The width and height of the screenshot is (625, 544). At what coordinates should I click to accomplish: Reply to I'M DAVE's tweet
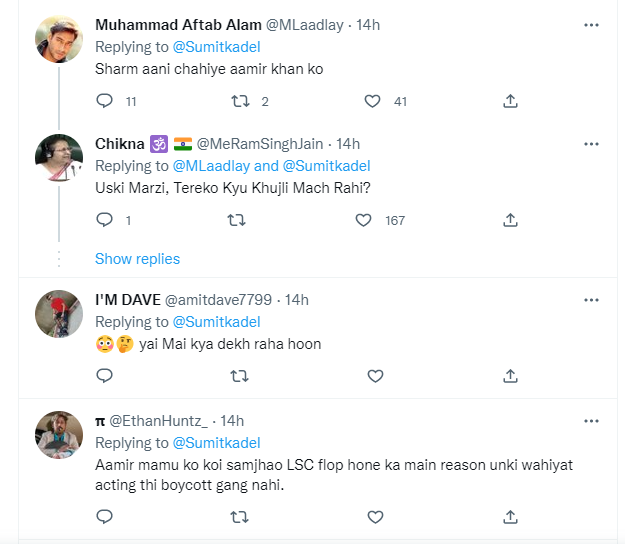[104, 376]
